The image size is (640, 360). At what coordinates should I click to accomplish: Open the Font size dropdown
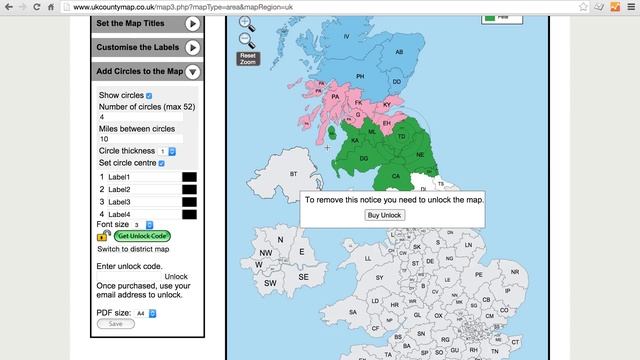(144, 225)
